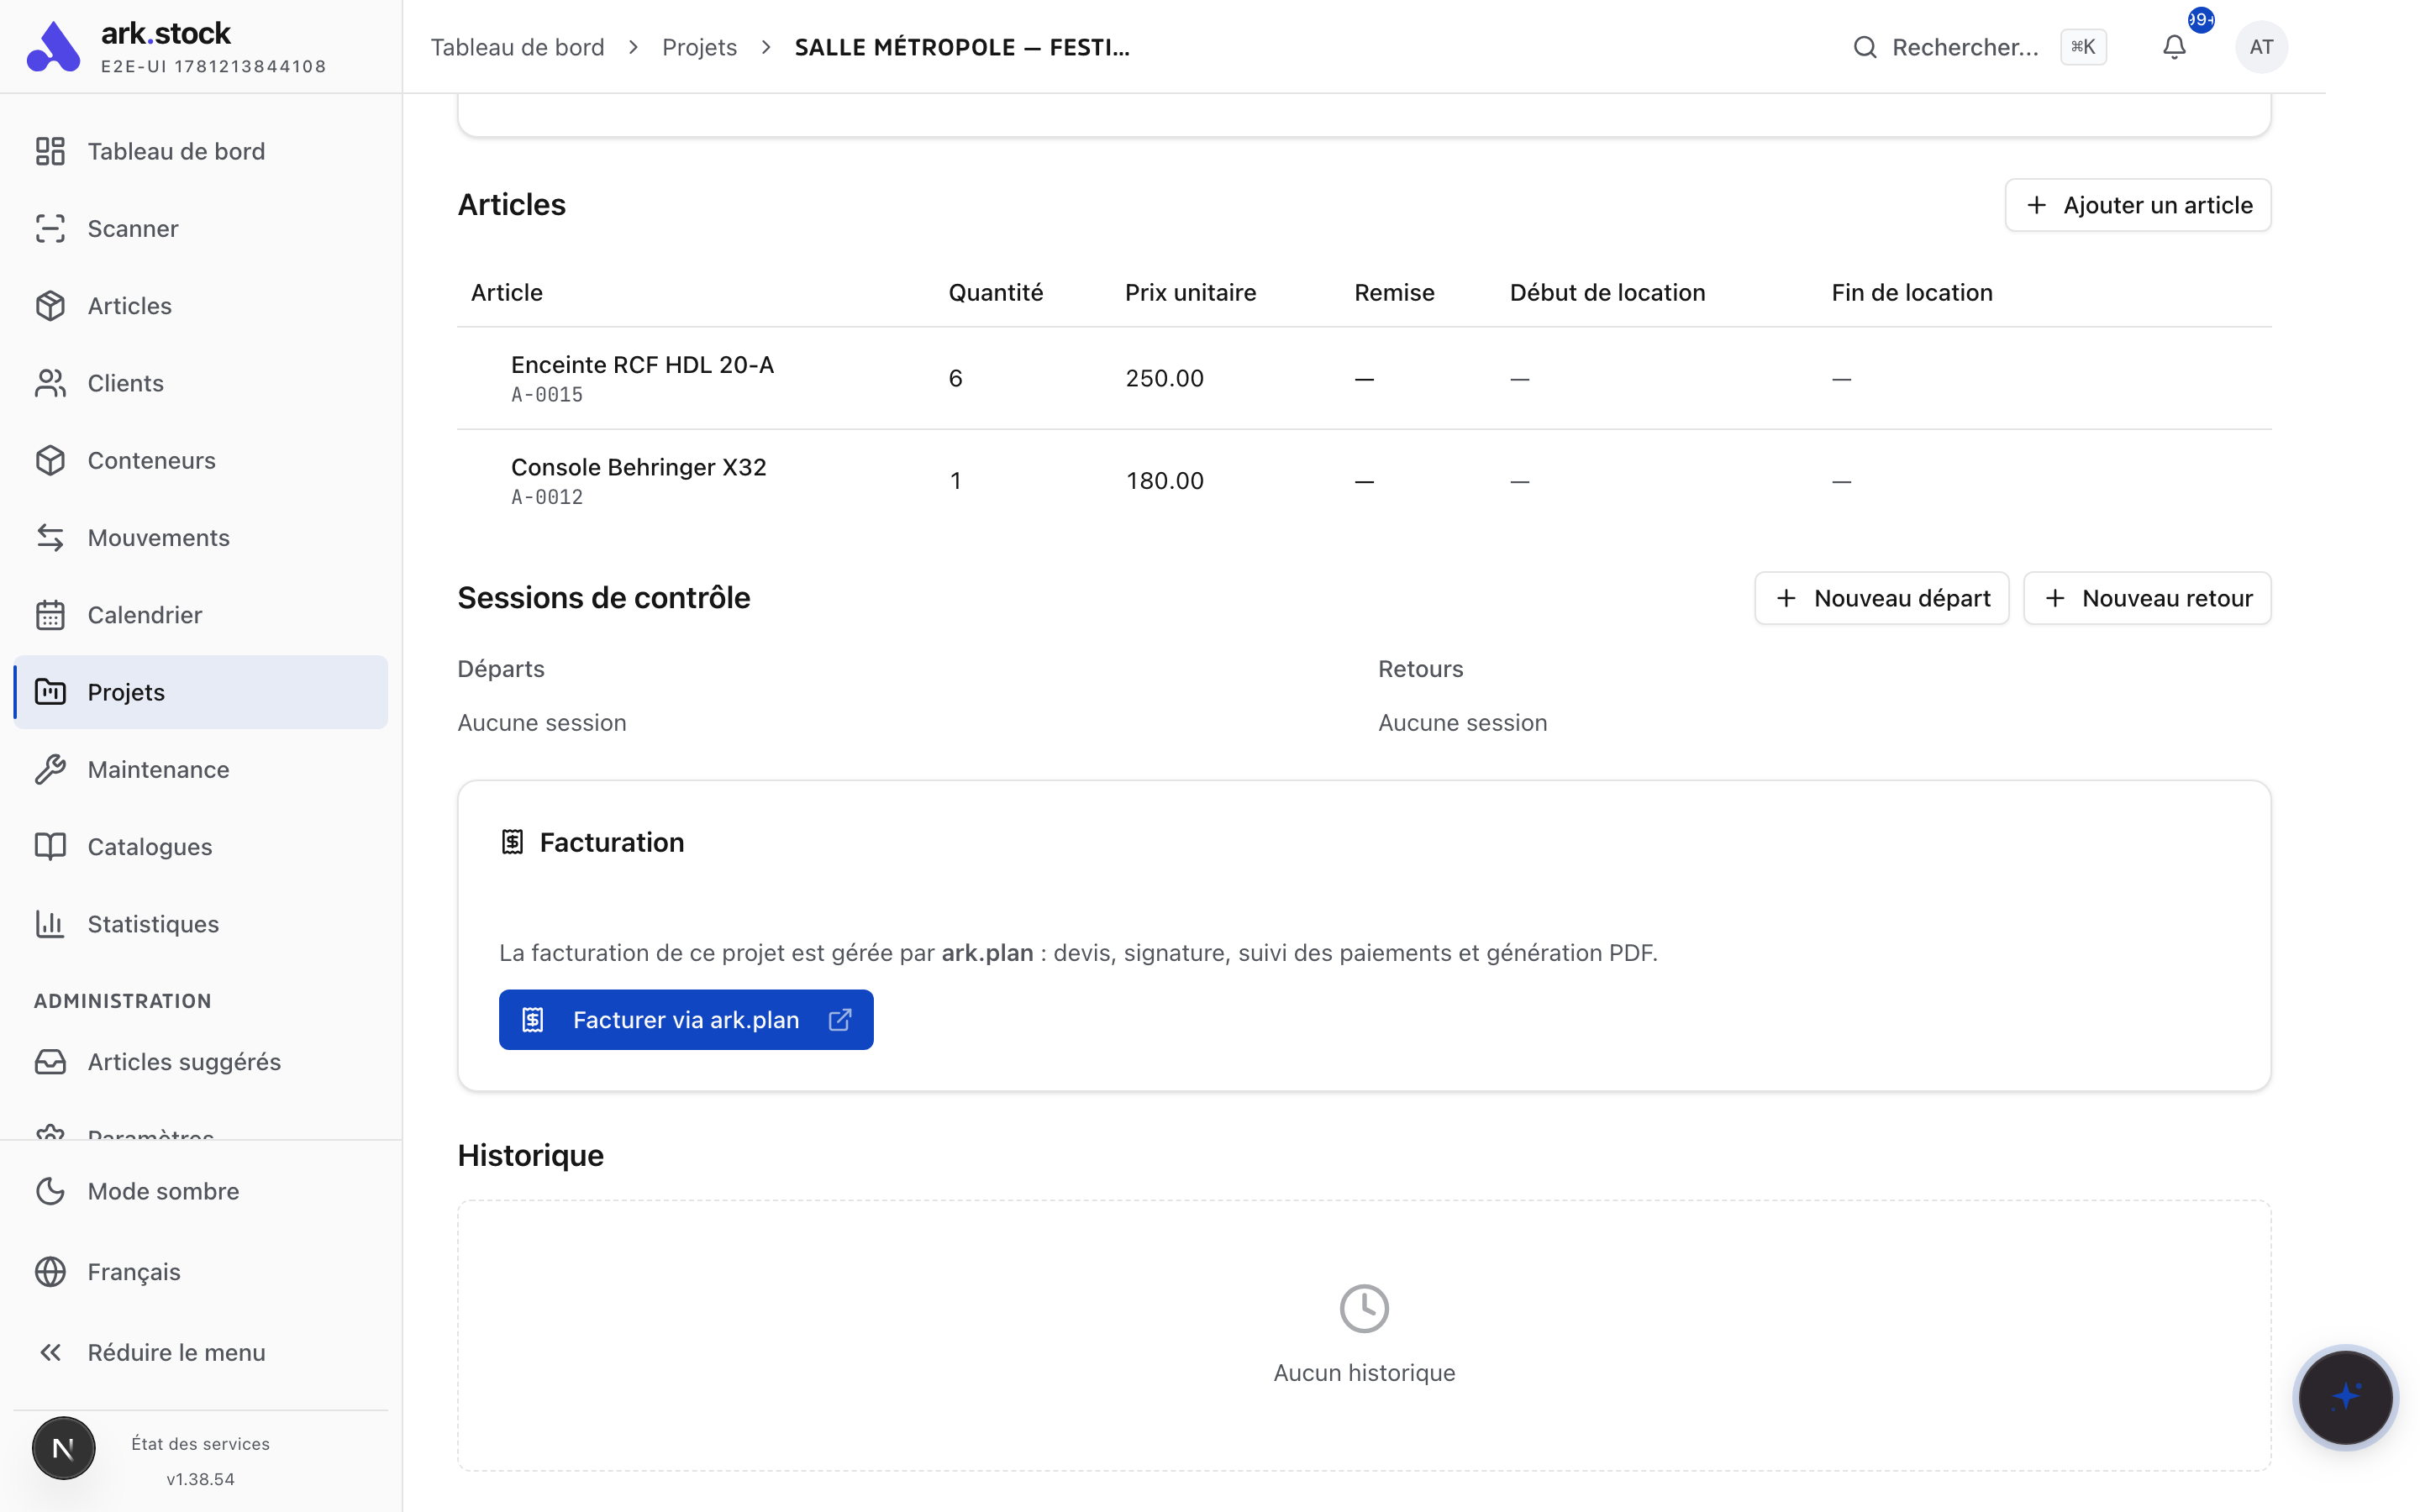This screenshot has height=1512, width=2420.
Task: Open the AI assistant sparkle button
Action: (2345, 1397)
